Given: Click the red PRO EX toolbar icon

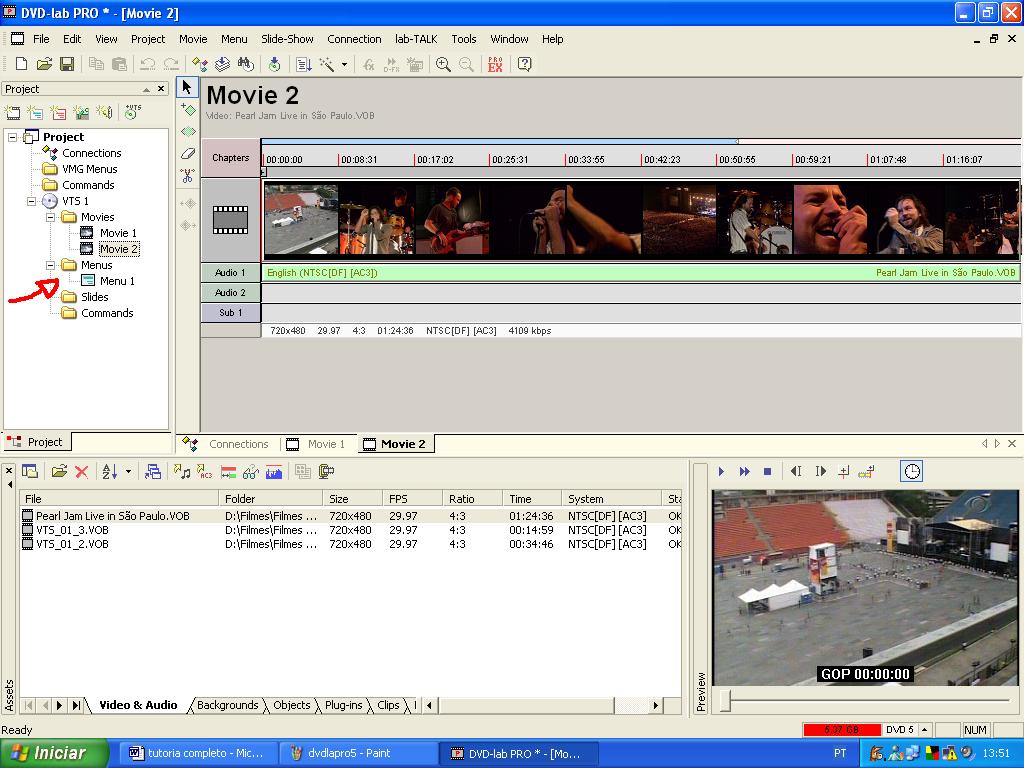Looking at the screenshot, I should [x=495, y=64].
